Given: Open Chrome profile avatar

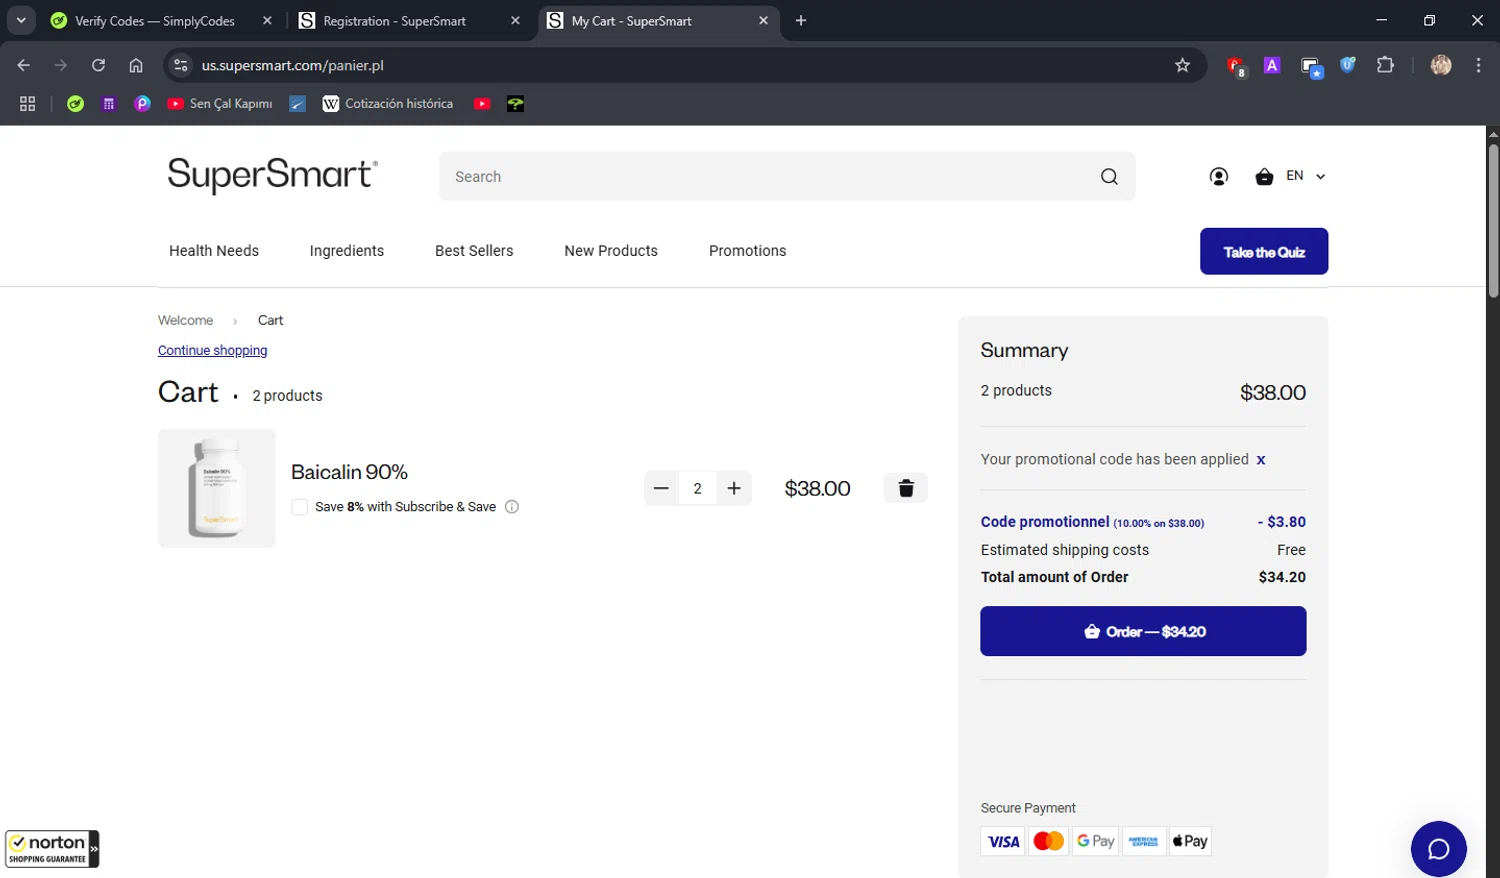Looking at the screenshot, I should (1441, 65).
